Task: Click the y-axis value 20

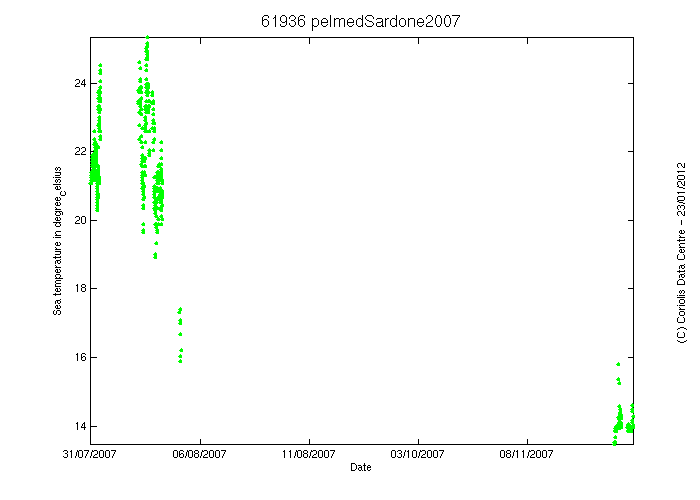Action: [80, 220]
